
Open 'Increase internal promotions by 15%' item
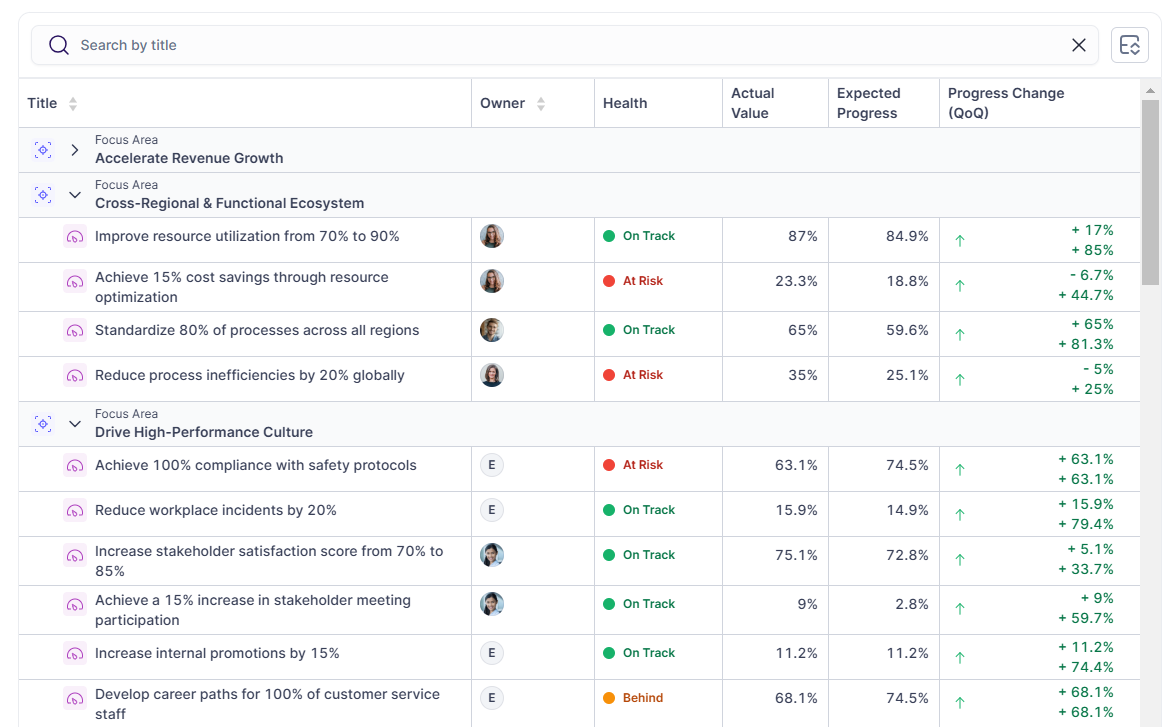coord(217,653)
